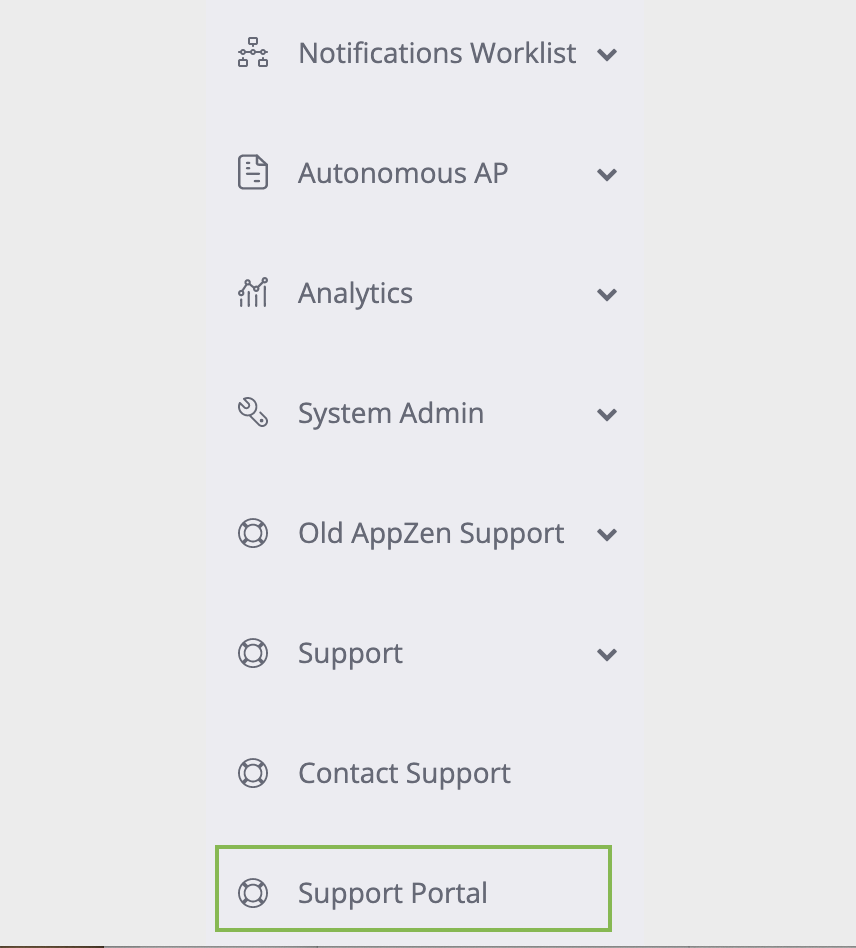Click the Contact Support lifebuoy icon
This screenshot has width=856, height=948.
coord(253,773)
